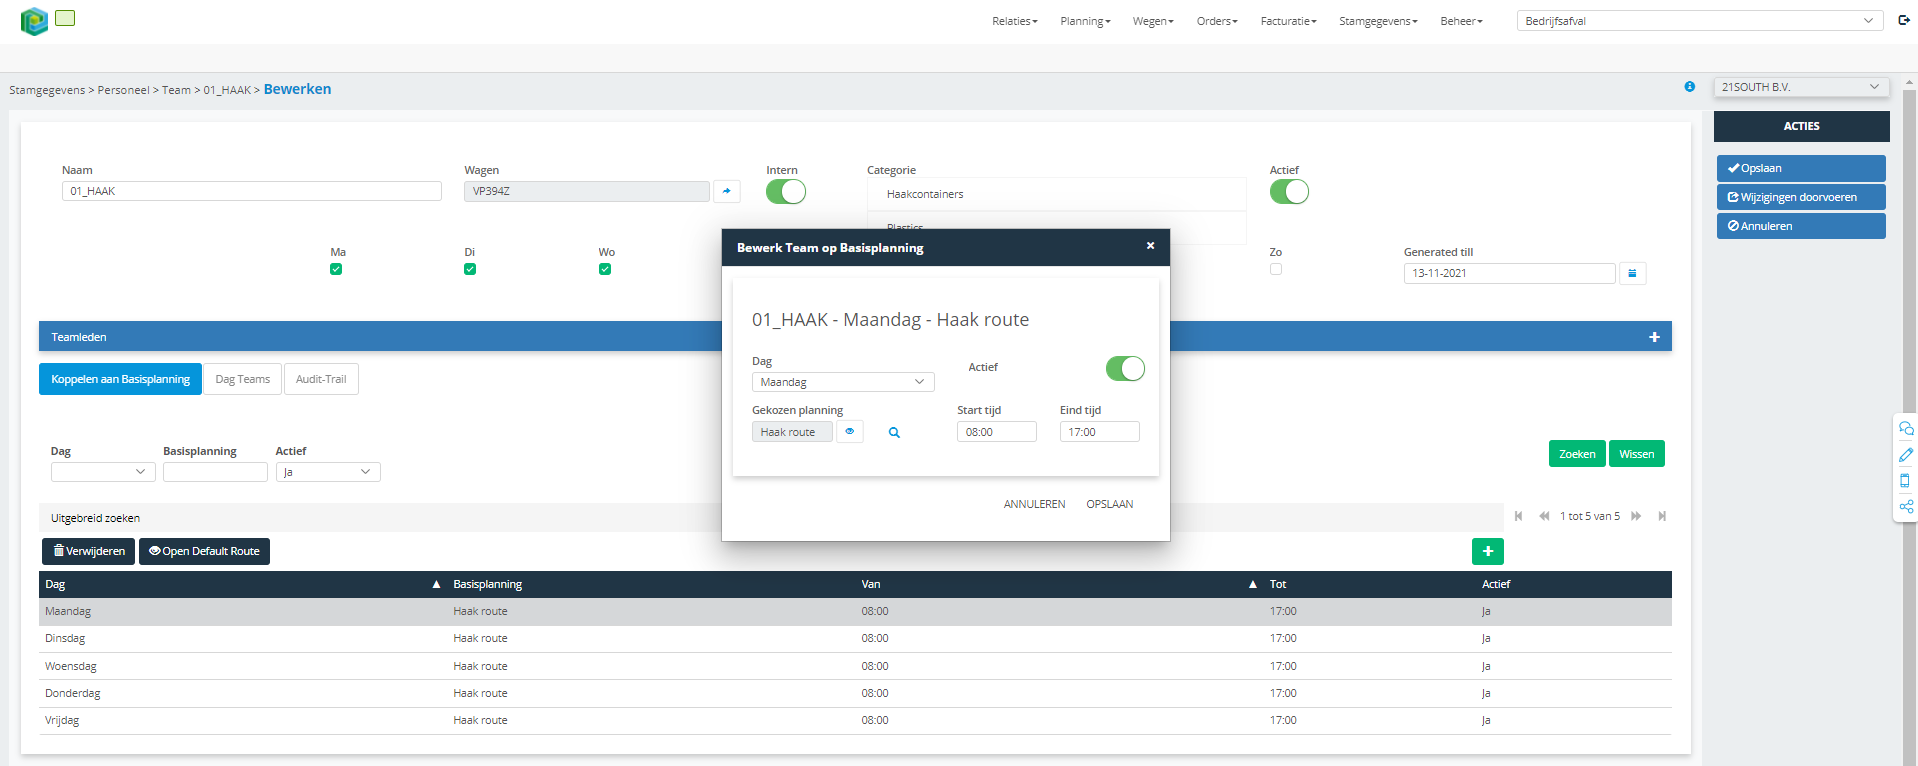The image size is (1918, 766).
Task: Click the Basisplanning filter input
Action: (x=215, y=472)
